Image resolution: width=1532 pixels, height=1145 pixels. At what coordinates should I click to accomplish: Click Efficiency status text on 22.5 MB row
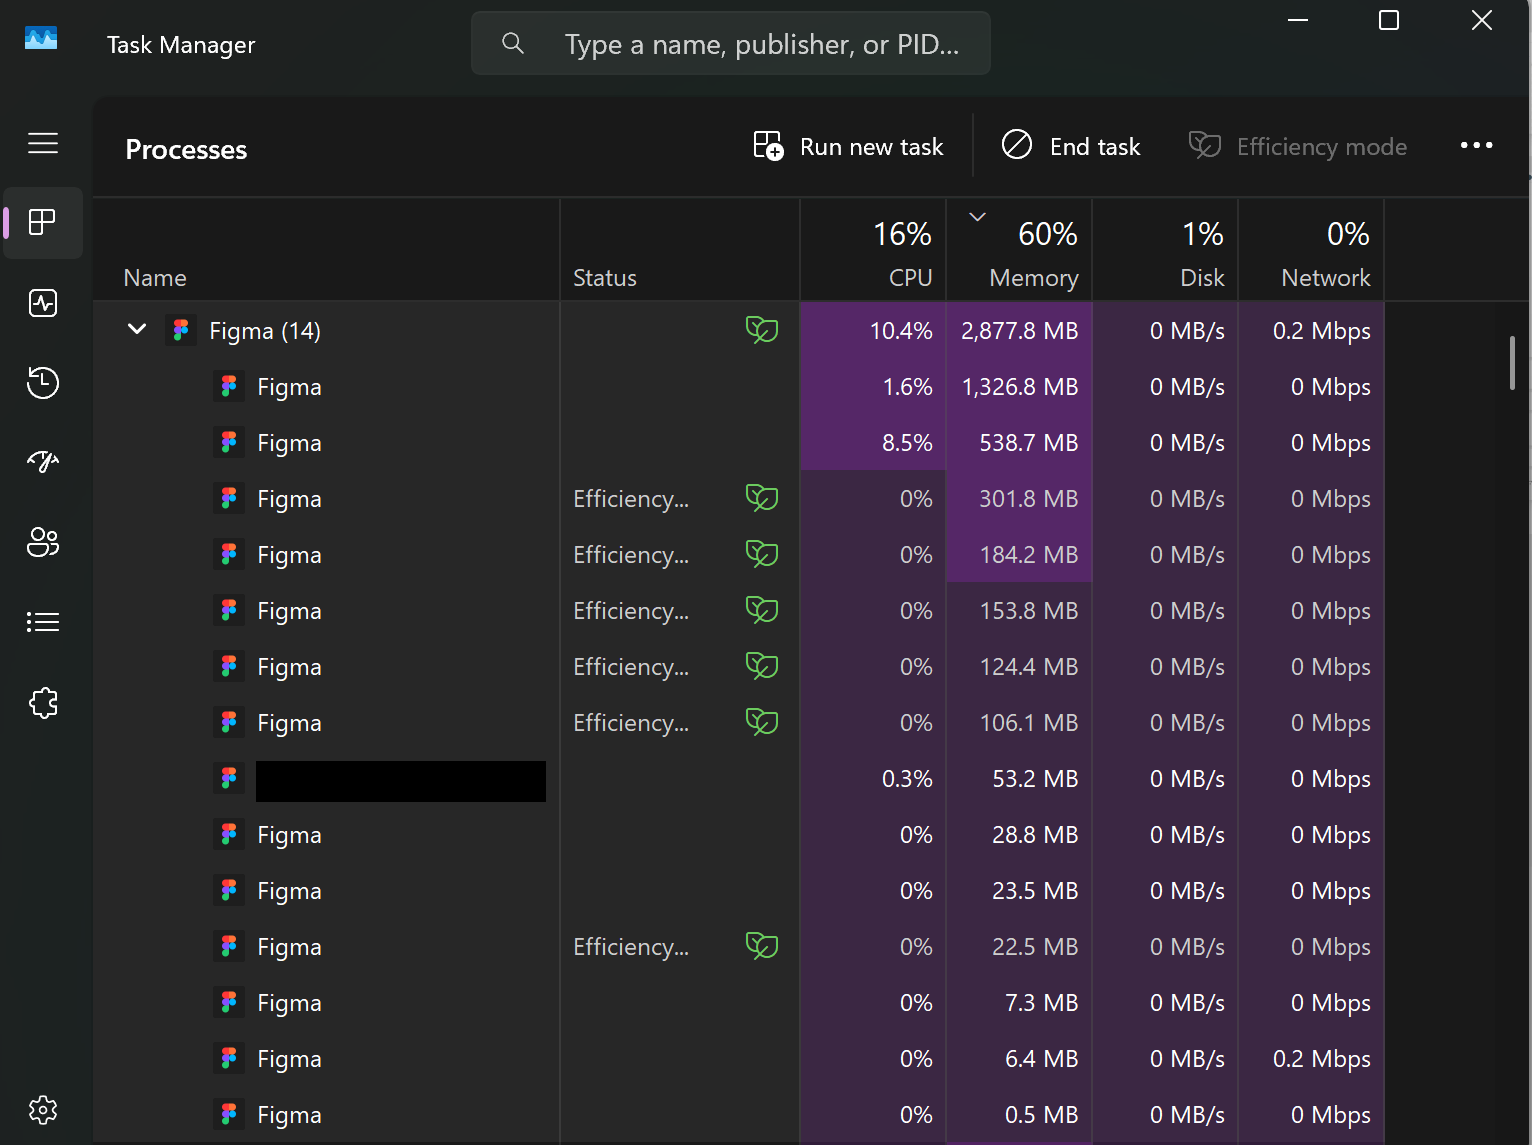pyautogui.click(x=631, y=946)
